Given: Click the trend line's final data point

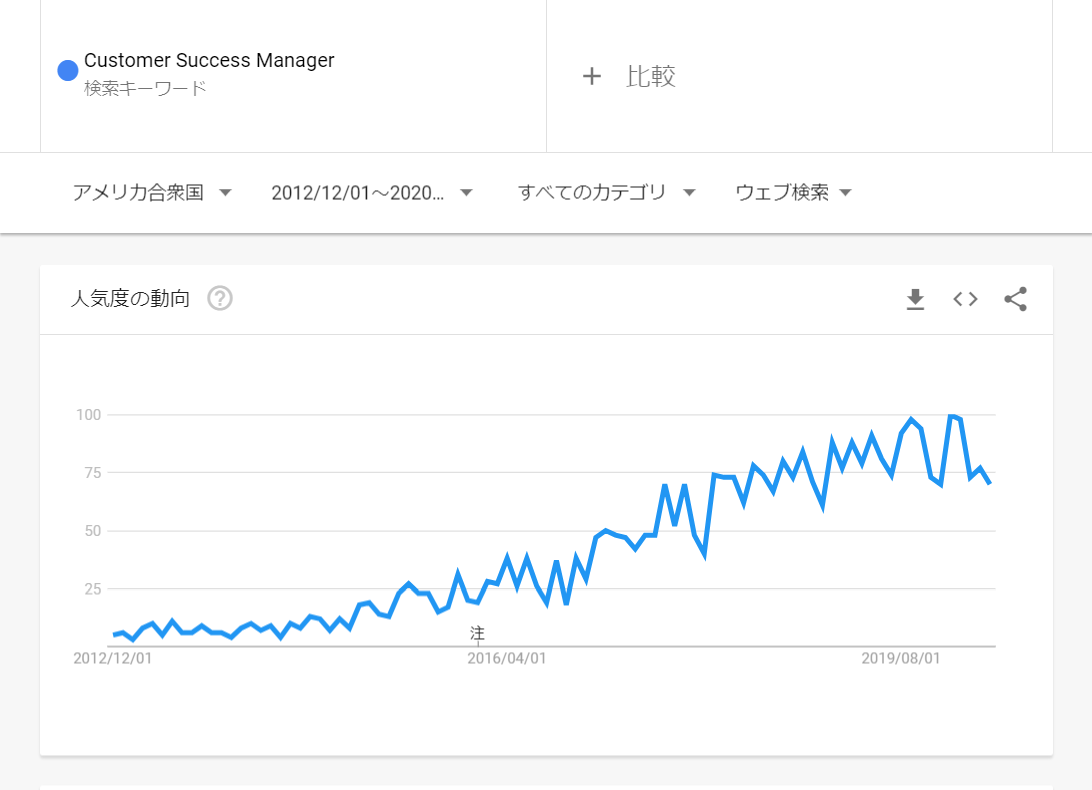Looking at the screenshot, I should pos(989,483).
